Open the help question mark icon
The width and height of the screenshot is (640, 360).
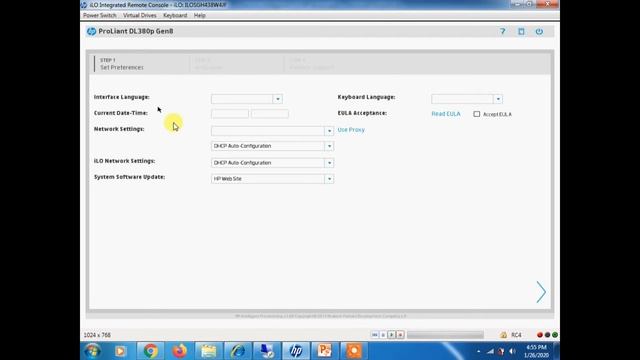click(x=502, y=31)
